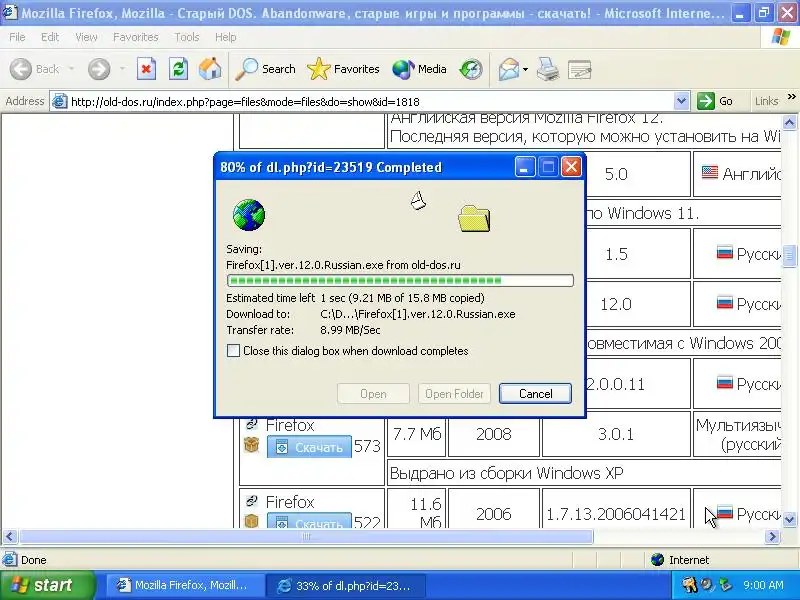Click the Refresh page icon
Viewport: 800px width, 600px height.
(x=178, y=69)
